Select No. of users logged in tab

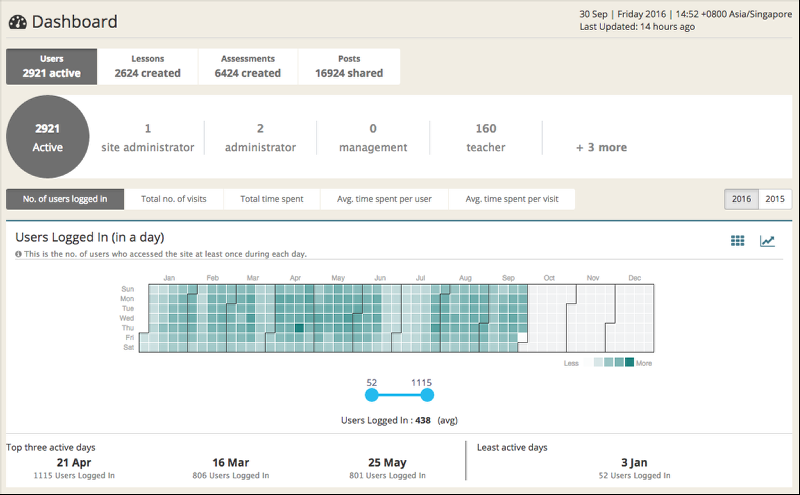pyautogui.click(x=65, y=199)
